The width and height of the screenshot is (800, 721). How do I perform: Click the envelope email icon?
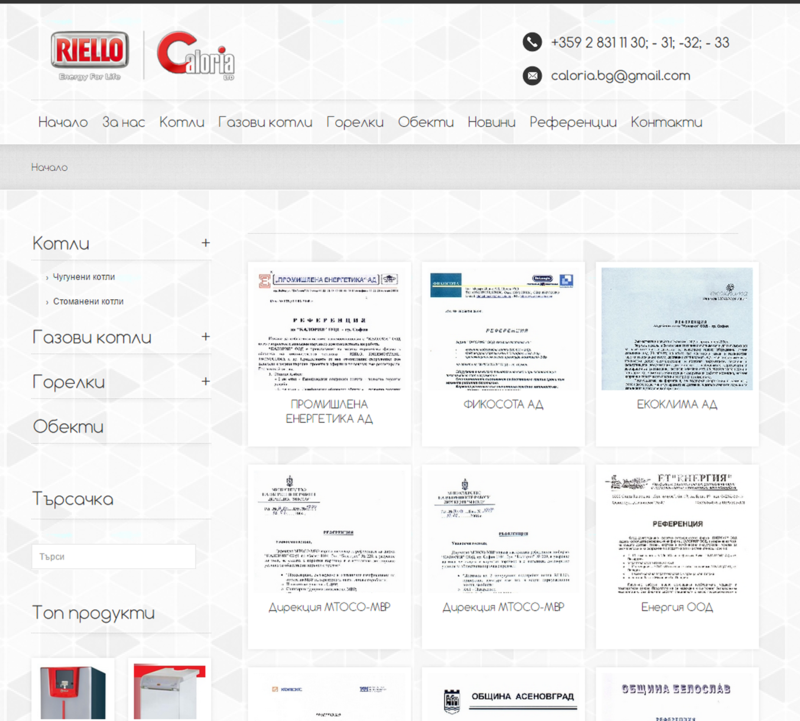532,76
